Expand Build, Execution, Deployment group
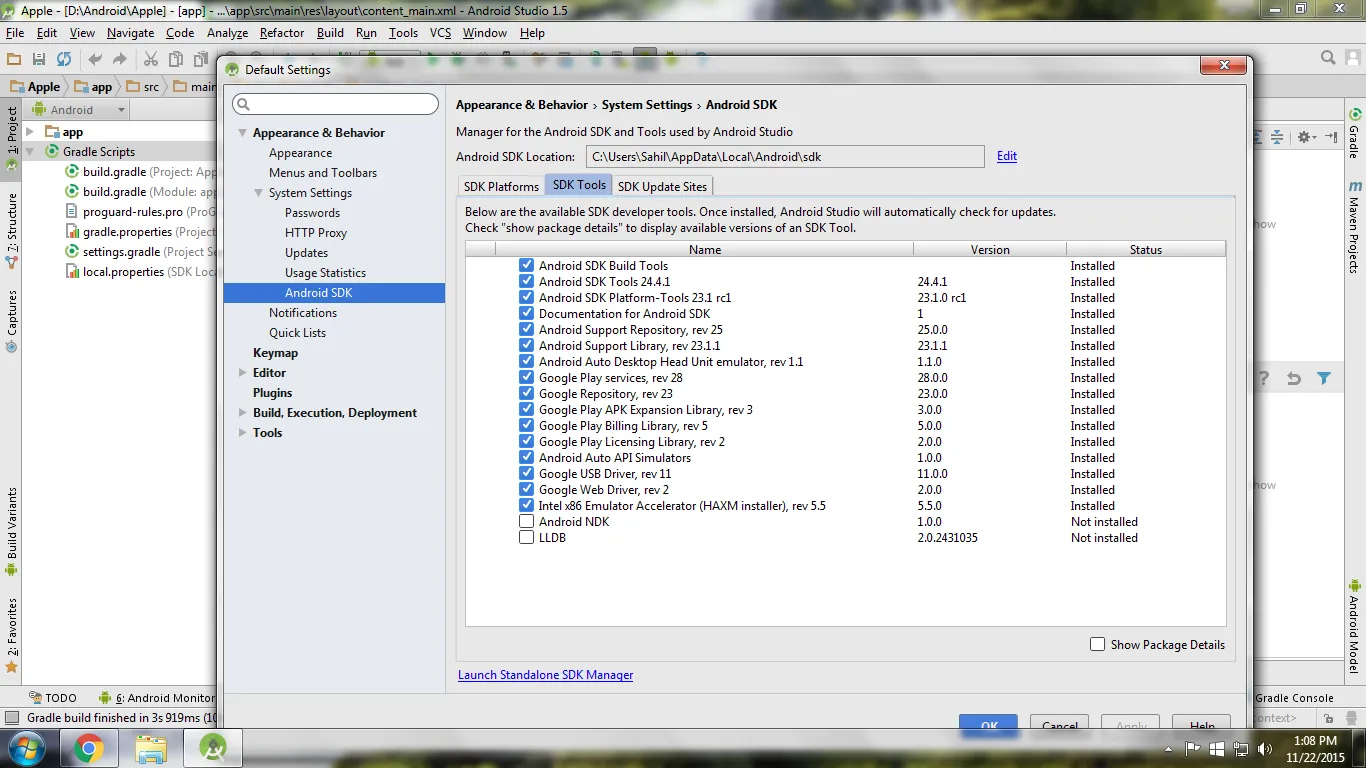Image resolution: width=1366 pixels, height=768 pixels. coord(242,413)
